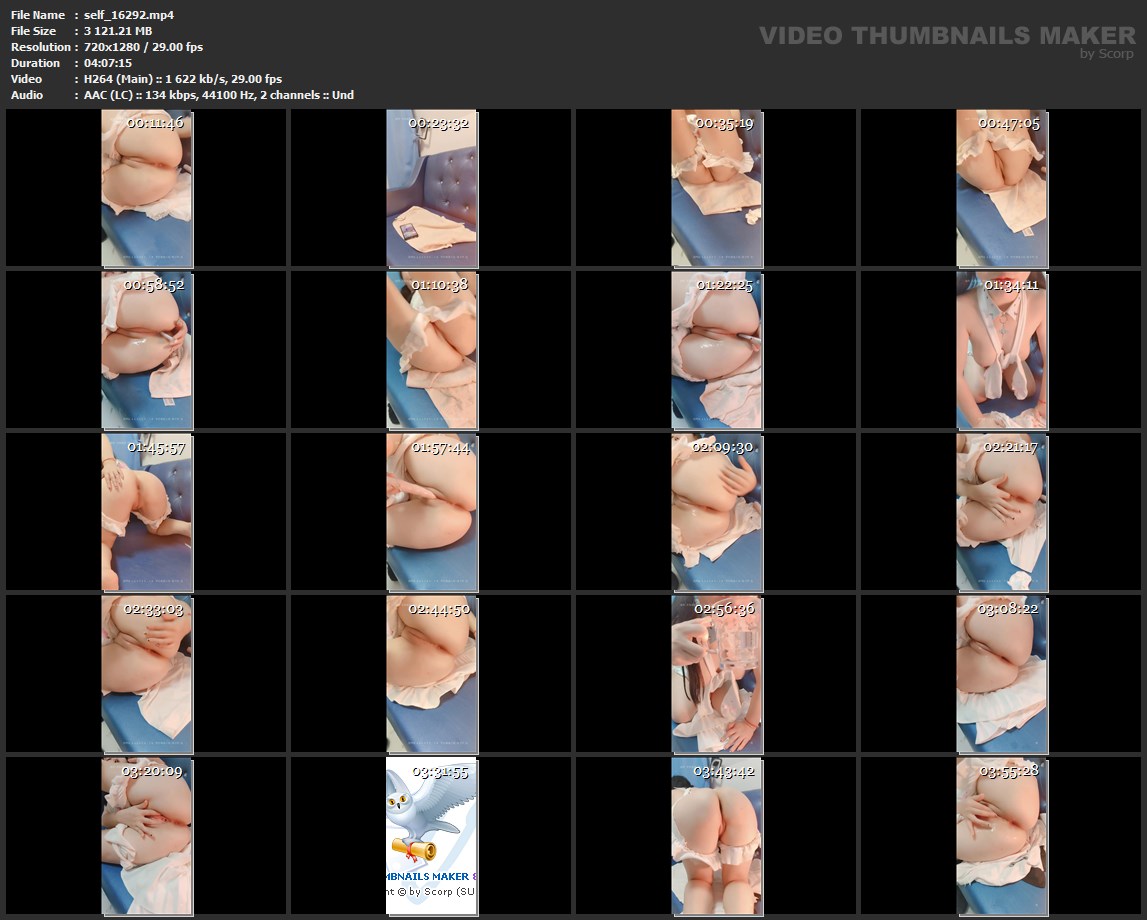Open the thumbnail at timestamp 01:45:57
Image resolution: width=1147 pixels, height=920 pixels.
tap(147, 512)
